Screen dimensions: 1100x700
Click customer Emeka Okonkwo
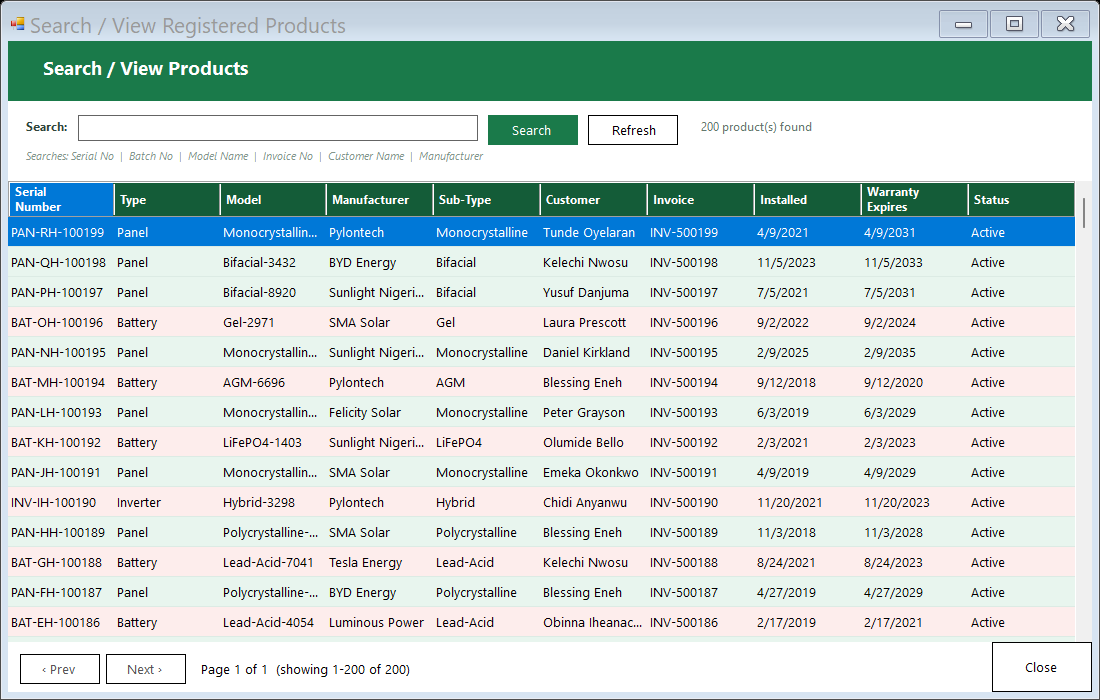[591, 473]
